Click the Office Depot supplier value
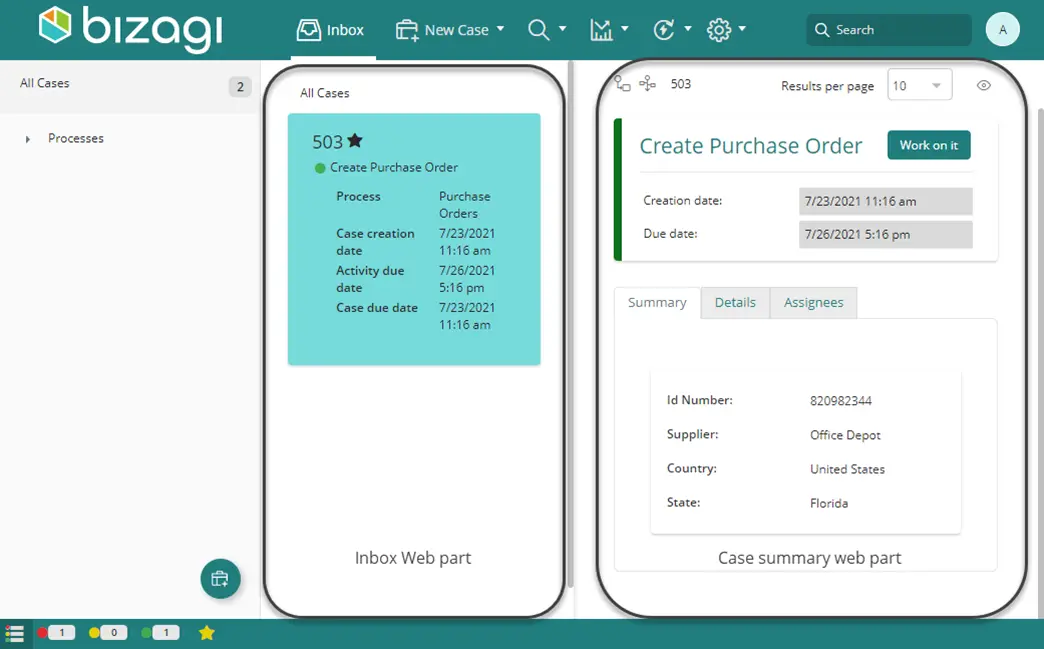The height and width of the screenshot is (649, 1044). (x=845, y=435)
